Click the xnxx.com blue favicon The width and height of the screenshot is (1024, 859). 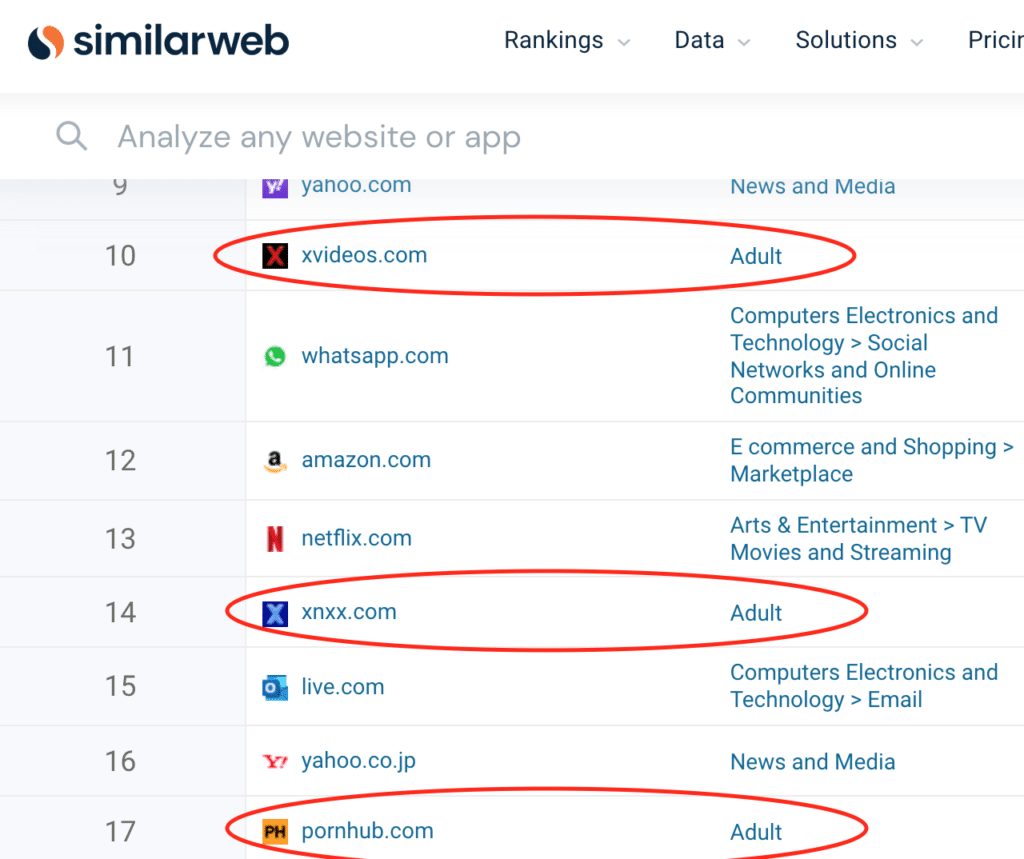[275, 613]
